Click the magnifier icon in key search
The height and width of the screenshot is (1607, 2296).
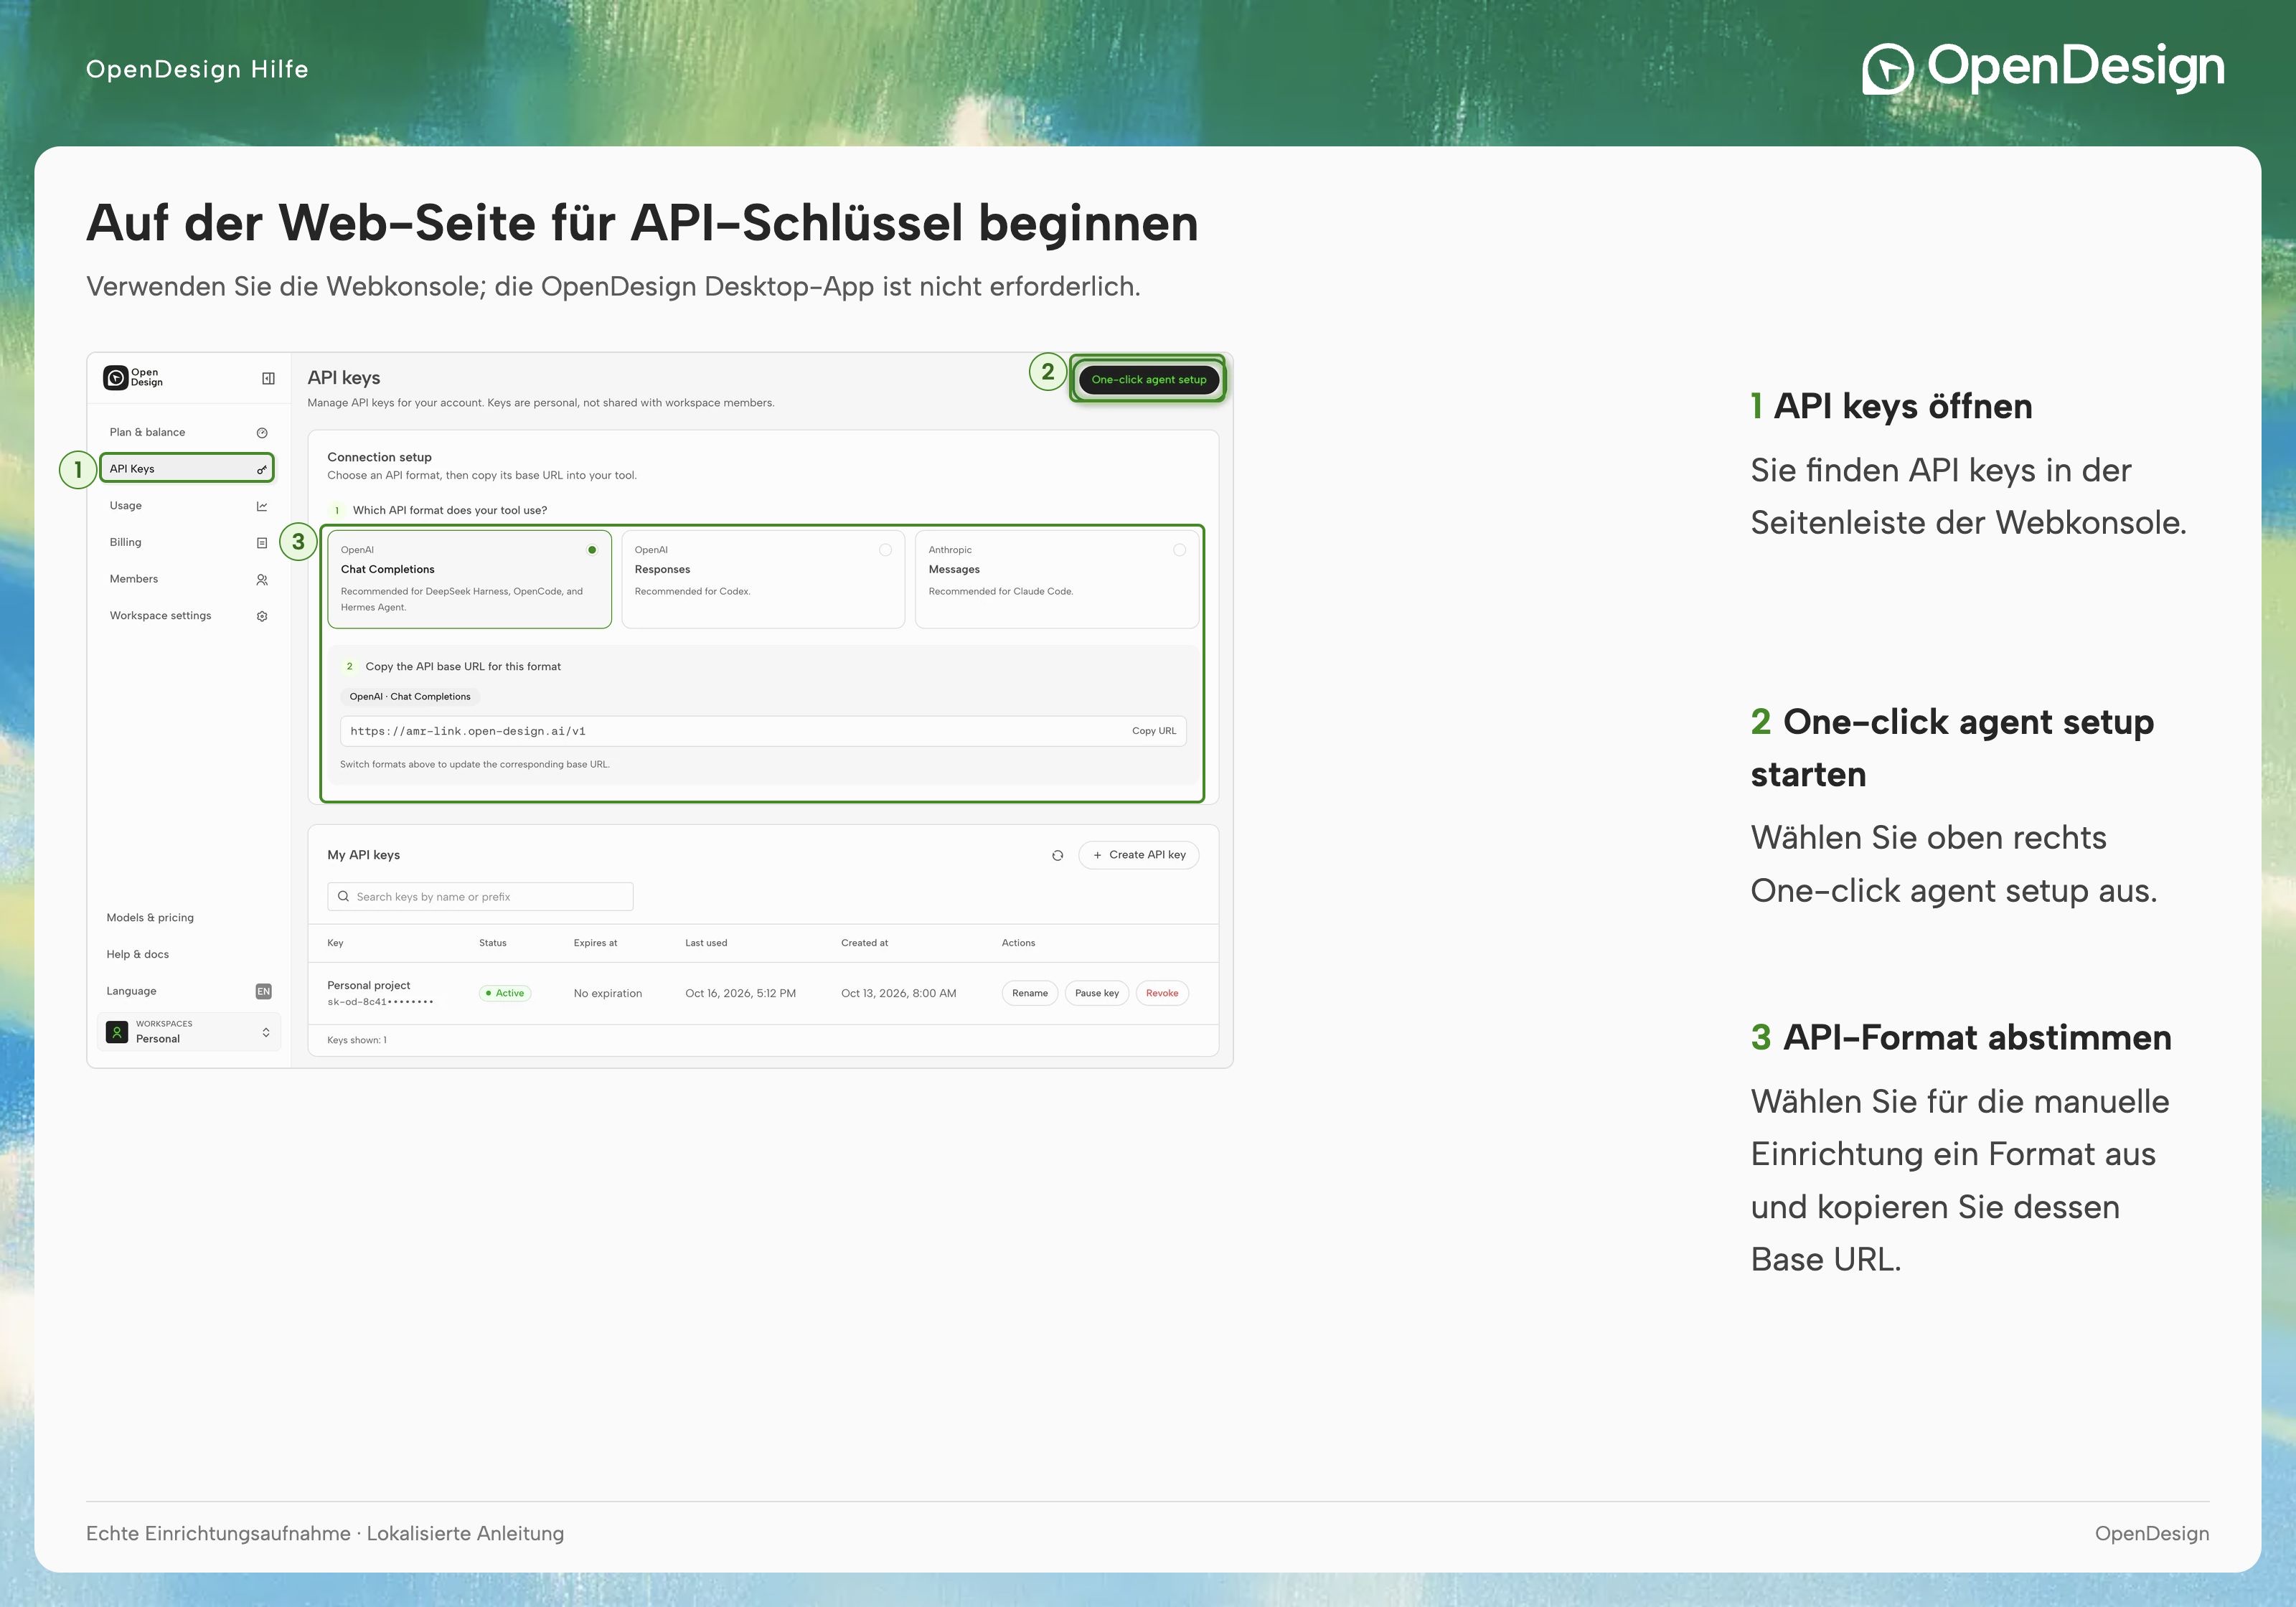pyautogui.click(x=344, y=896)
